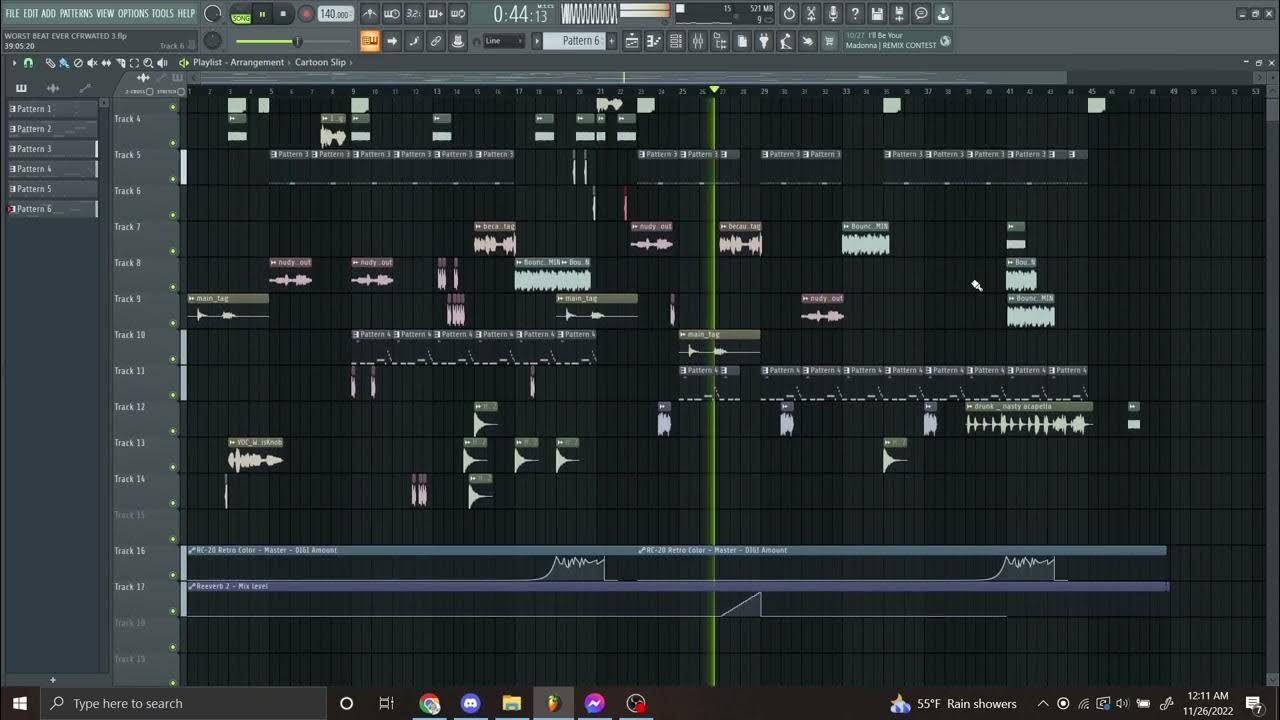The height and width of the screenshot is (720, 1280).
Task: Click the export download icon
Action: click(x=943, y=14)
